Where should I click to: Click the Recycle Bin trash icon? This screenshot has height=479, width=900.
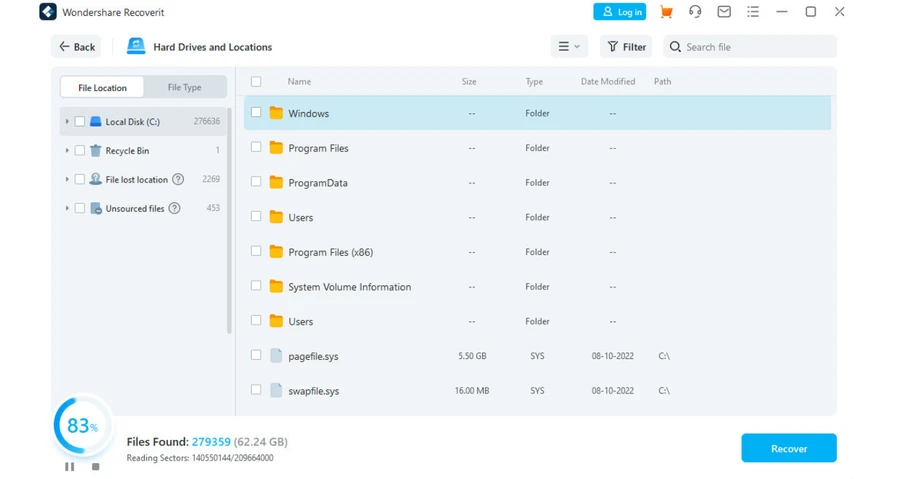96,150
